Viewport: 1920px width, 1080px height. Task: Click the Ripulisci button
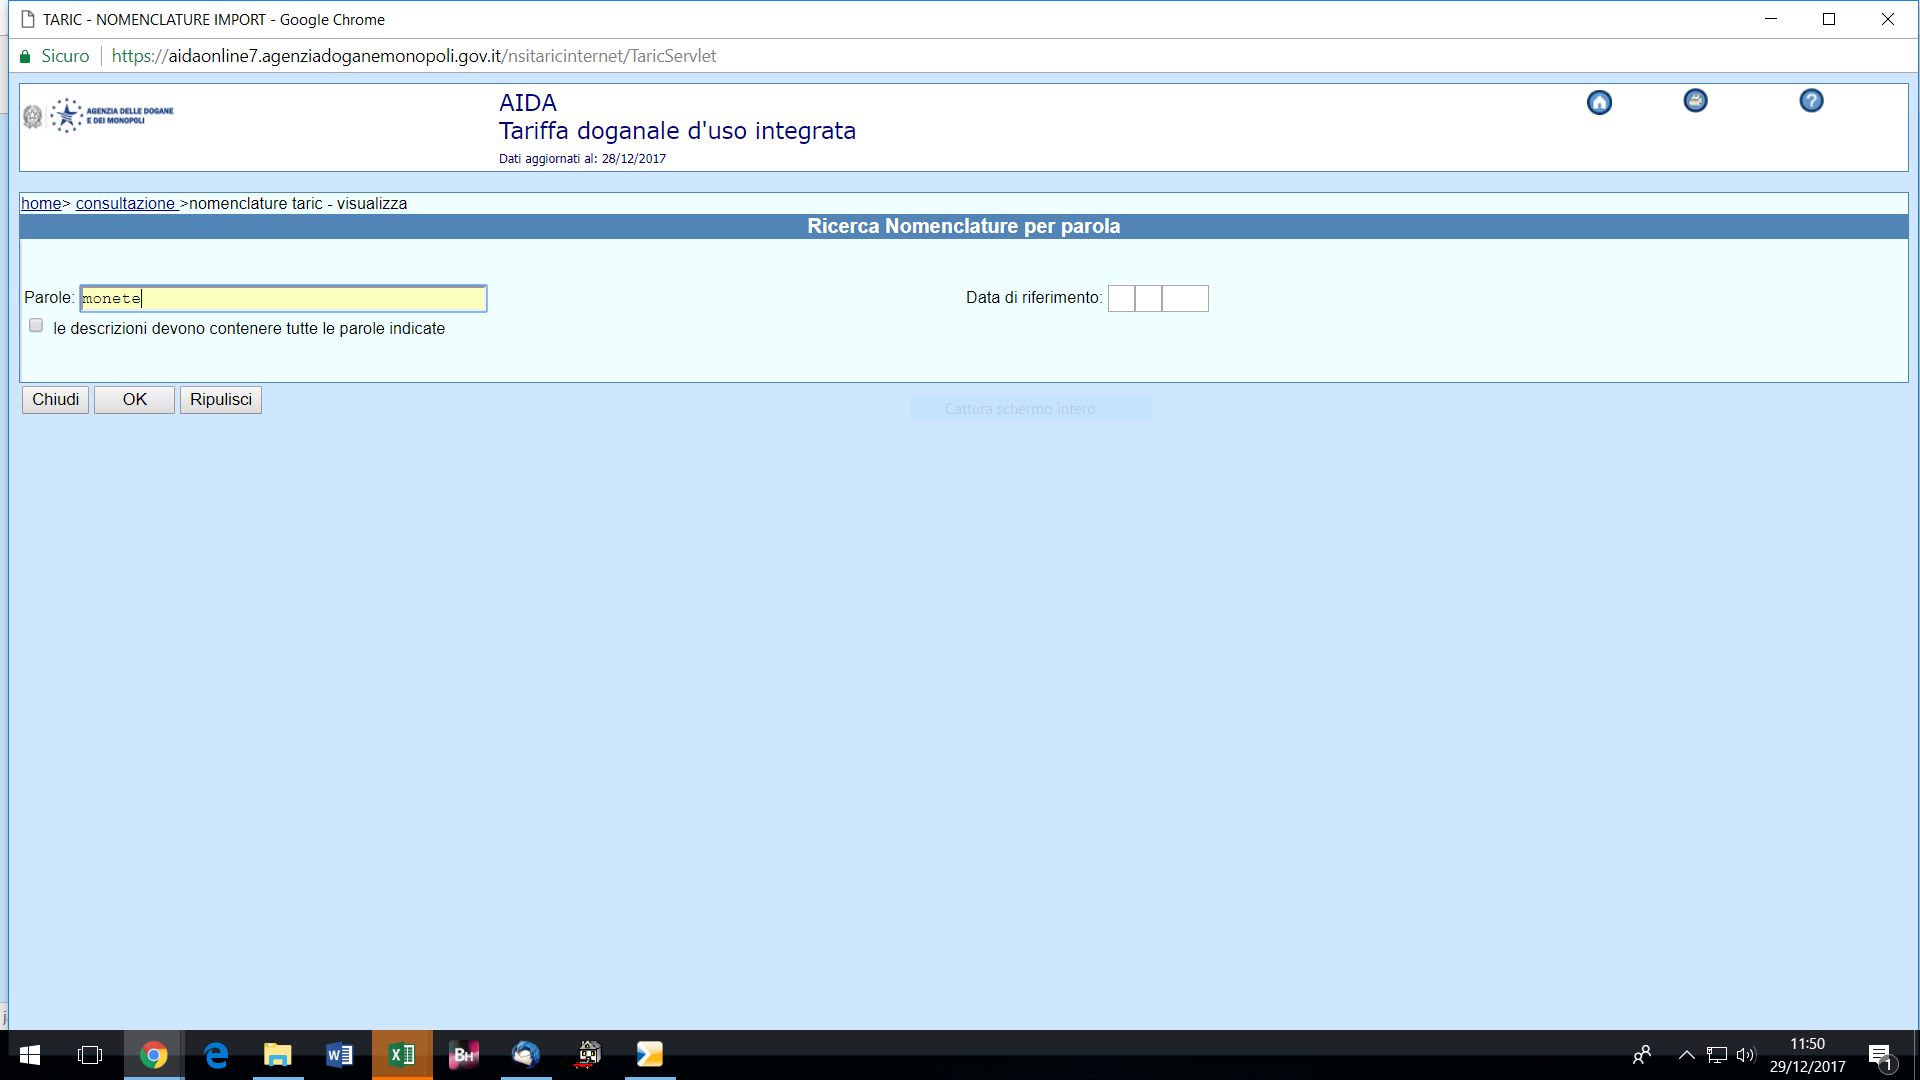[220, 400]
